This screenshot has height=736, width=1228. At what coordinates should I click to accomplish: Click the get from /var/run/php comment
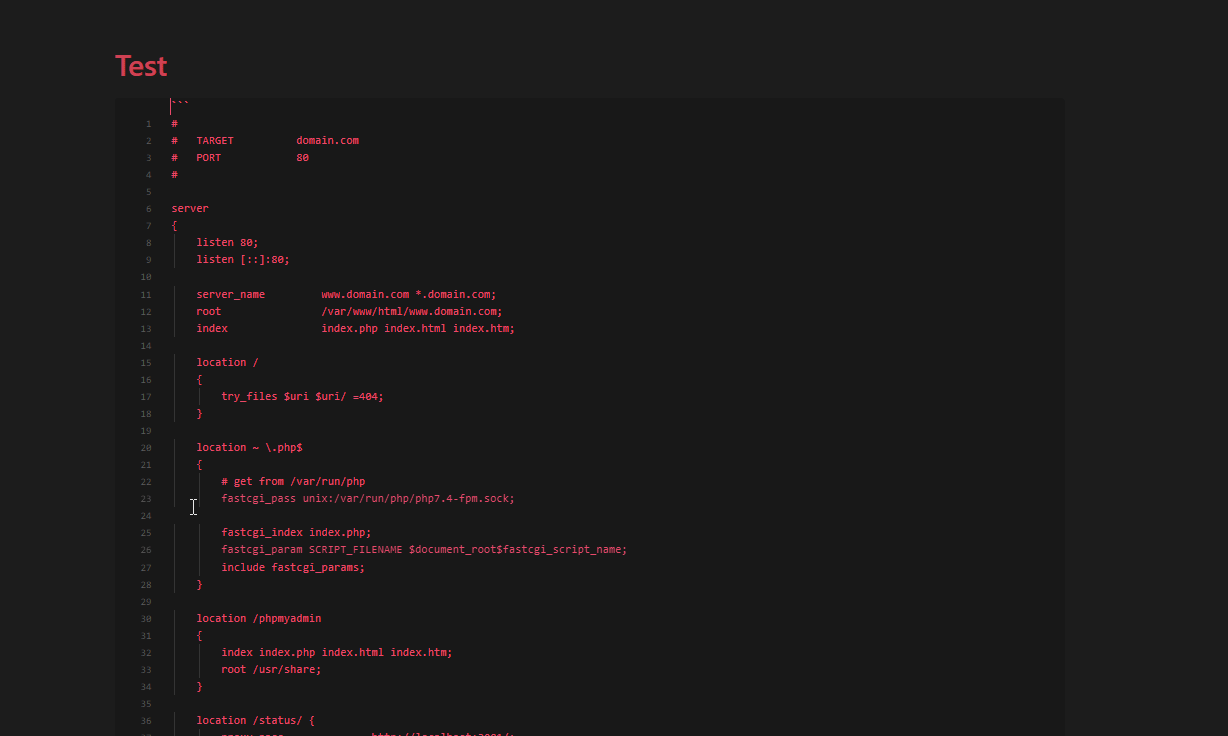293,481
